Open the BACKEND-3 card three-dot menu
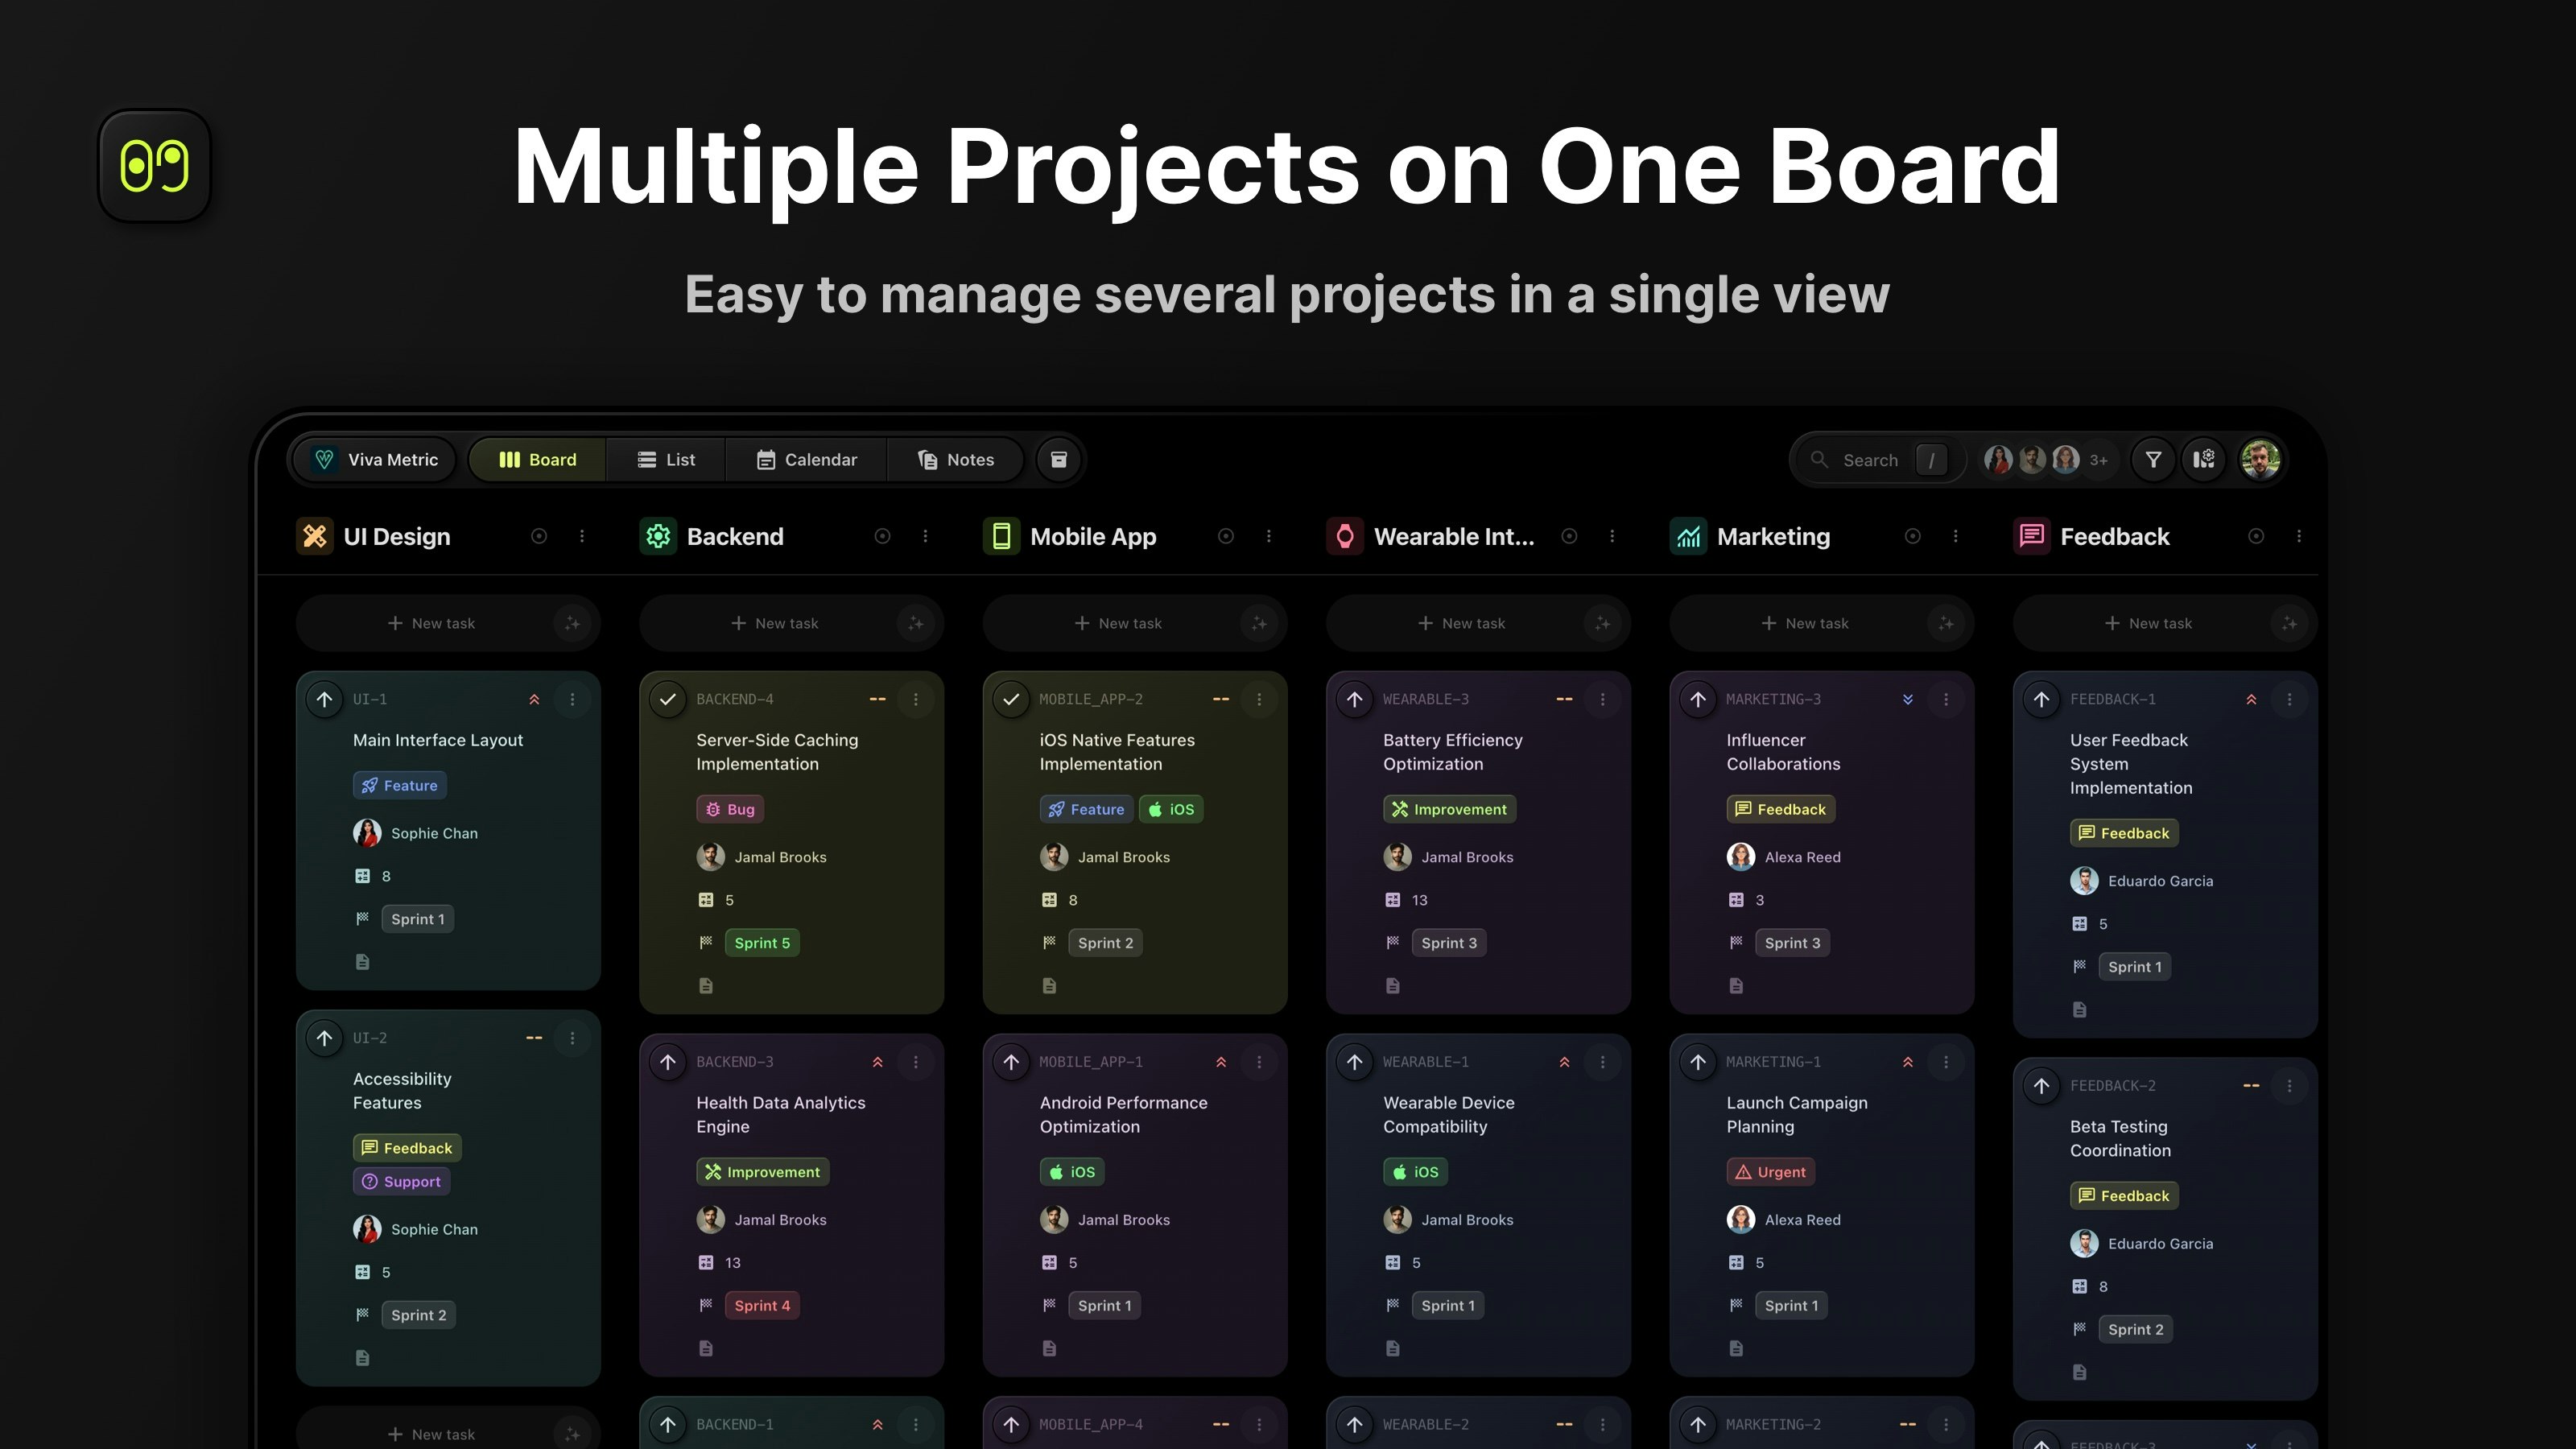 [915, 1063]
